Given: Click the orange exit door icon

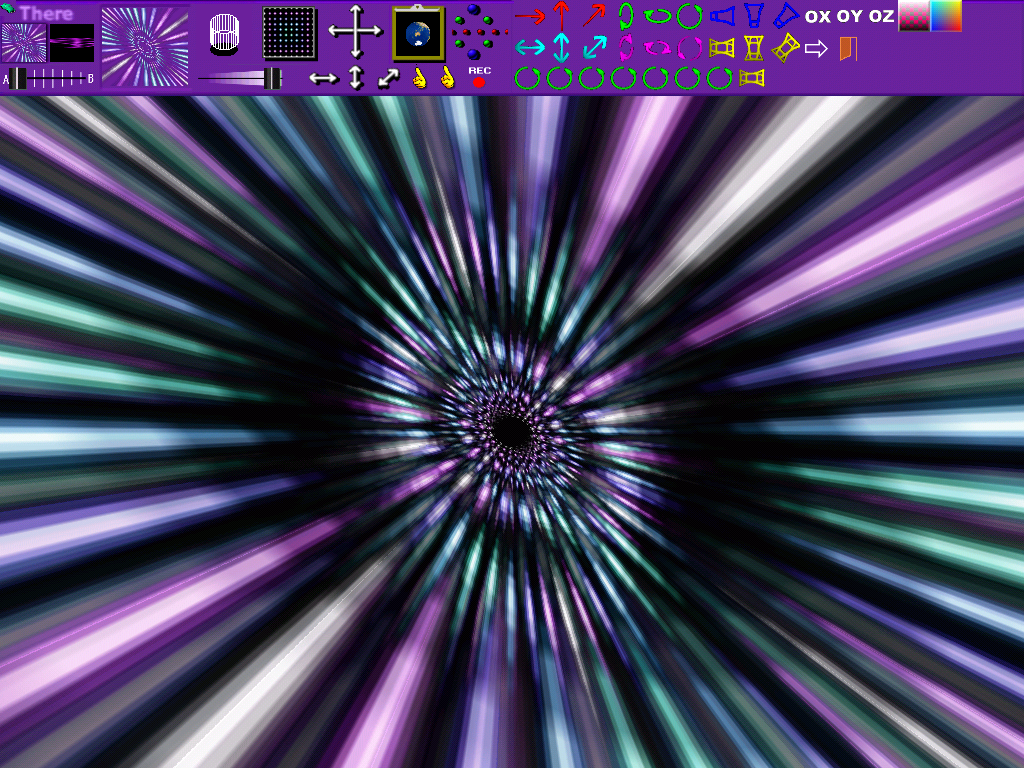Looking at the screenshot, I should click(848, 48).
